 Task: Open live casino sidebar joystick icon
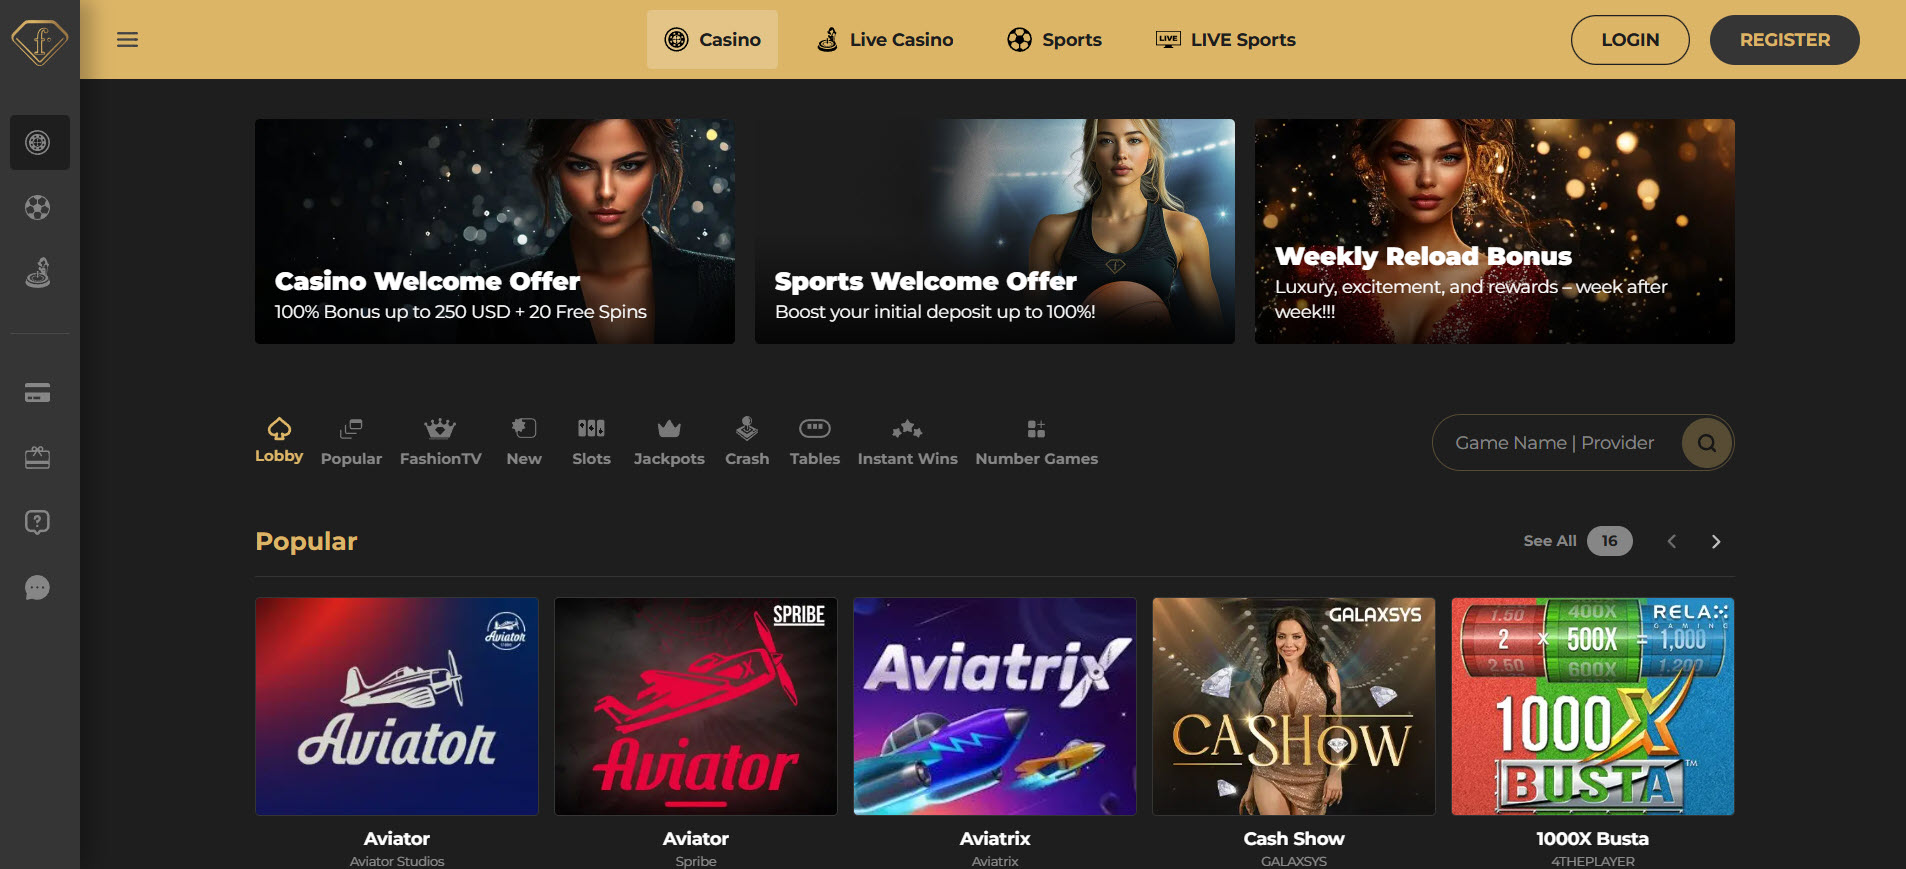38,273
